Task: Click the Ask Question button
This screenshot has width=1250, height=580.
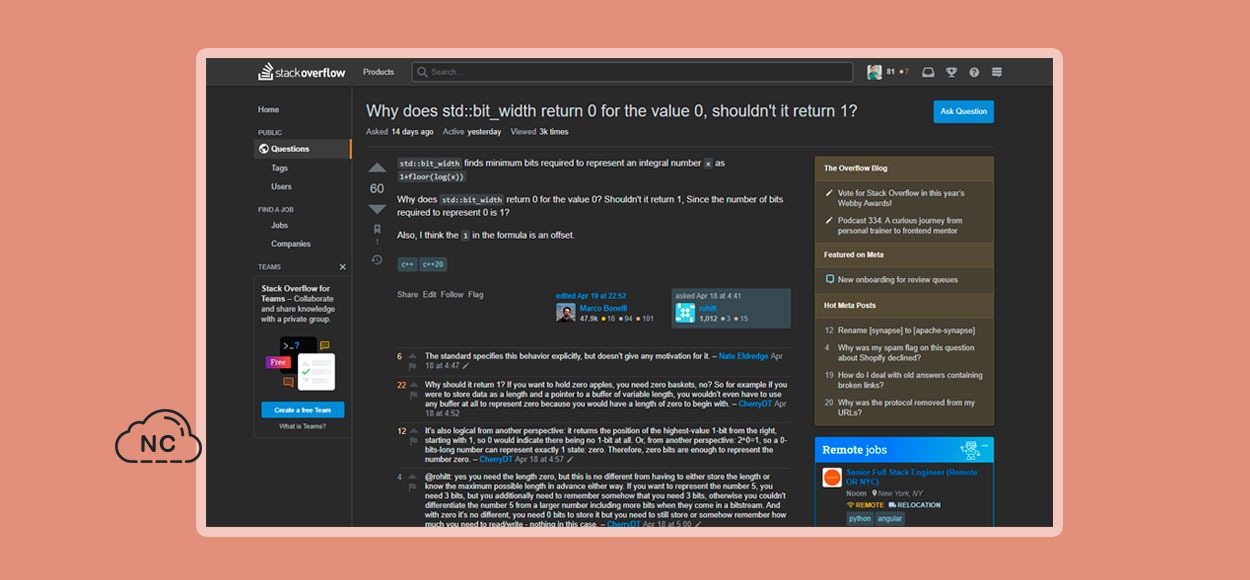Action: pyautogui.click(x=964, y=112)
